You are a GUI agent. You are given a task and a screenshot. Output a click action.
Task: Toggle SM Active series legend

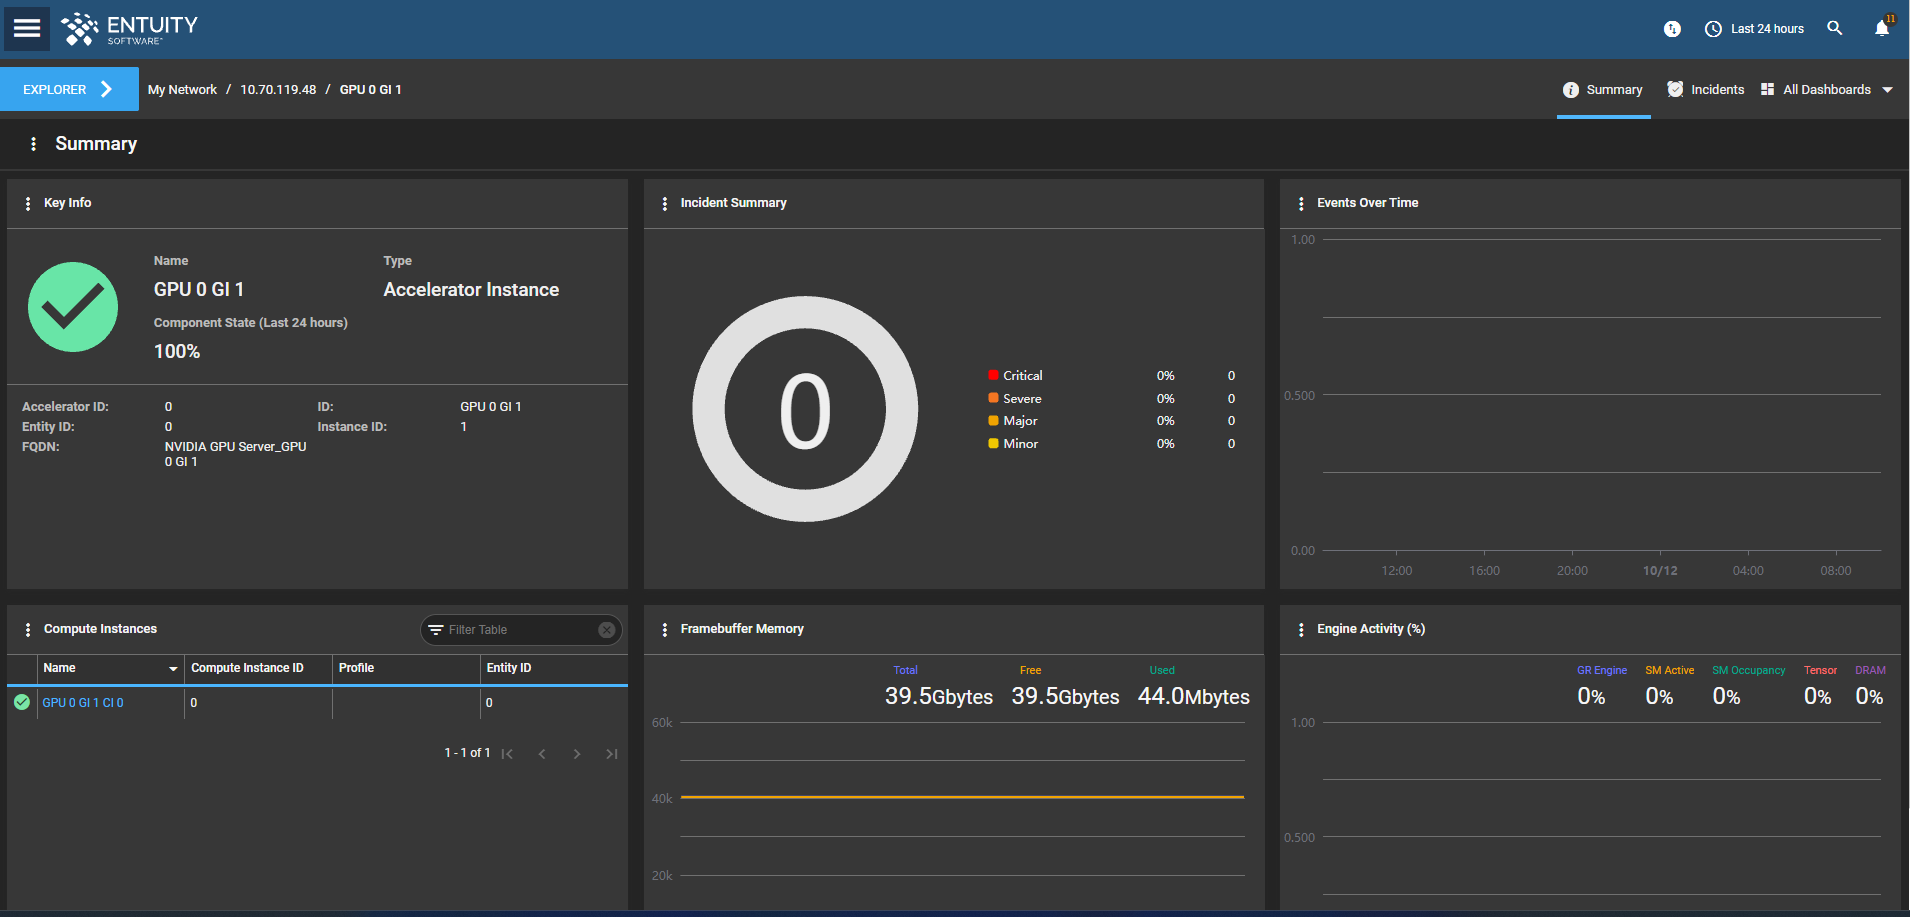1670,670
